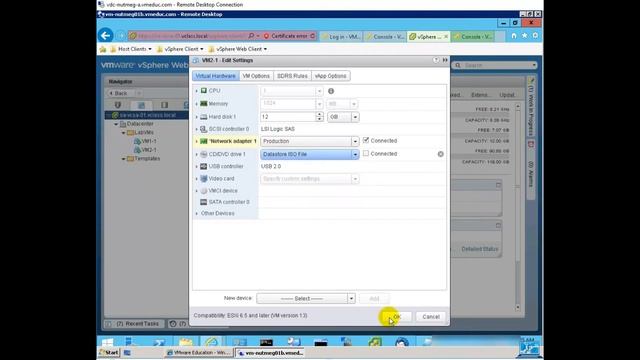Click the browser settings gear icon
Viewport: 640px width, 360px height.
tap(535, 36)
